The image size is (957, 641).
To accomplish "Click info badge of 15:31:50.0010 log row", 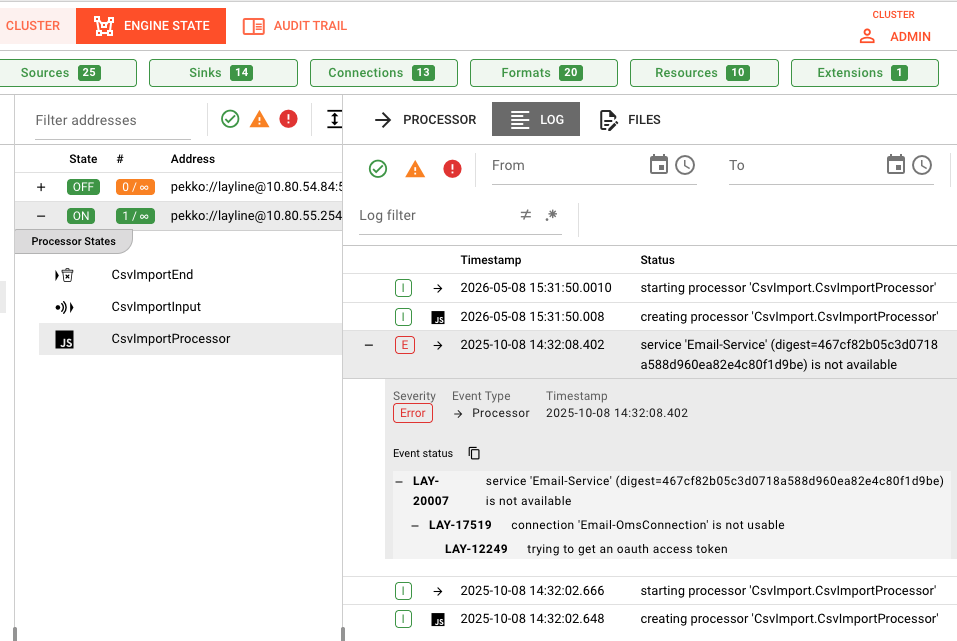I will (403, 288).
